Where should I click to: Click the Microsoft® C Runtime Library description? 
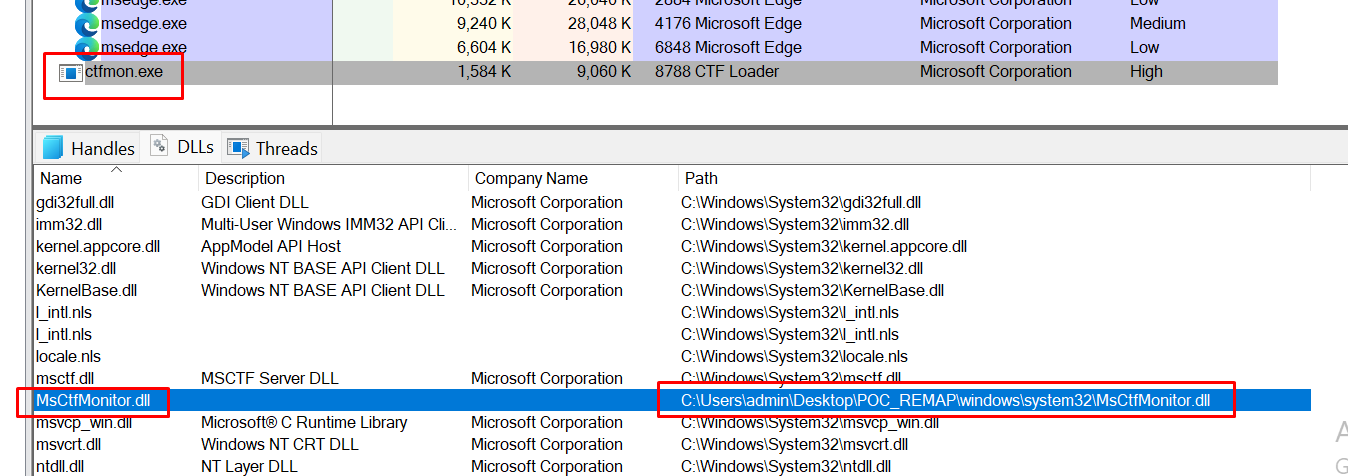[304, 422]
